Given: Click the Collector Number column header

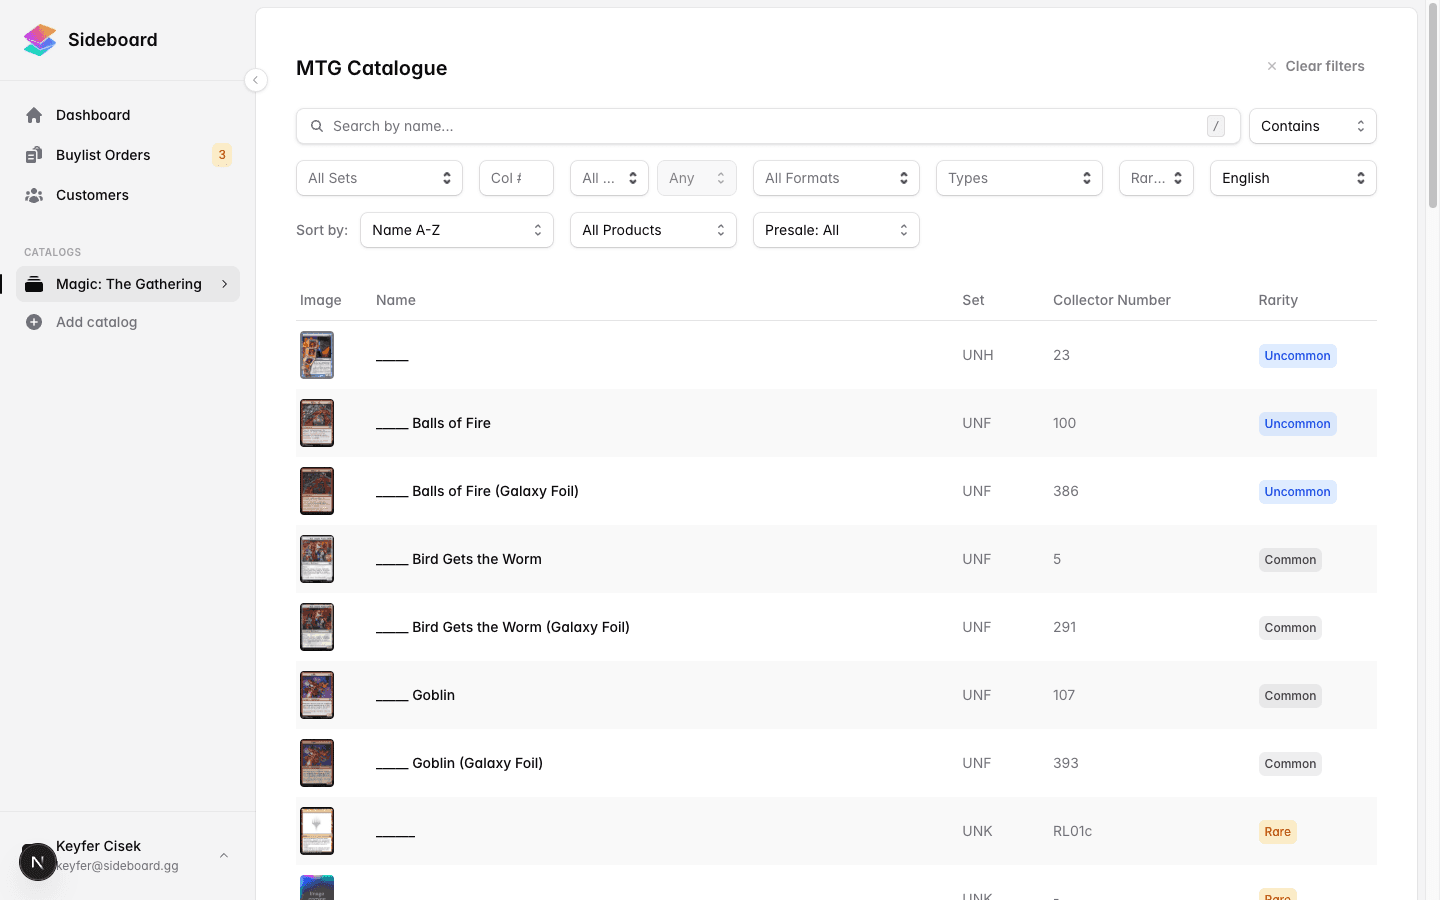Looking at the screenshot, I should [1112, 300].
